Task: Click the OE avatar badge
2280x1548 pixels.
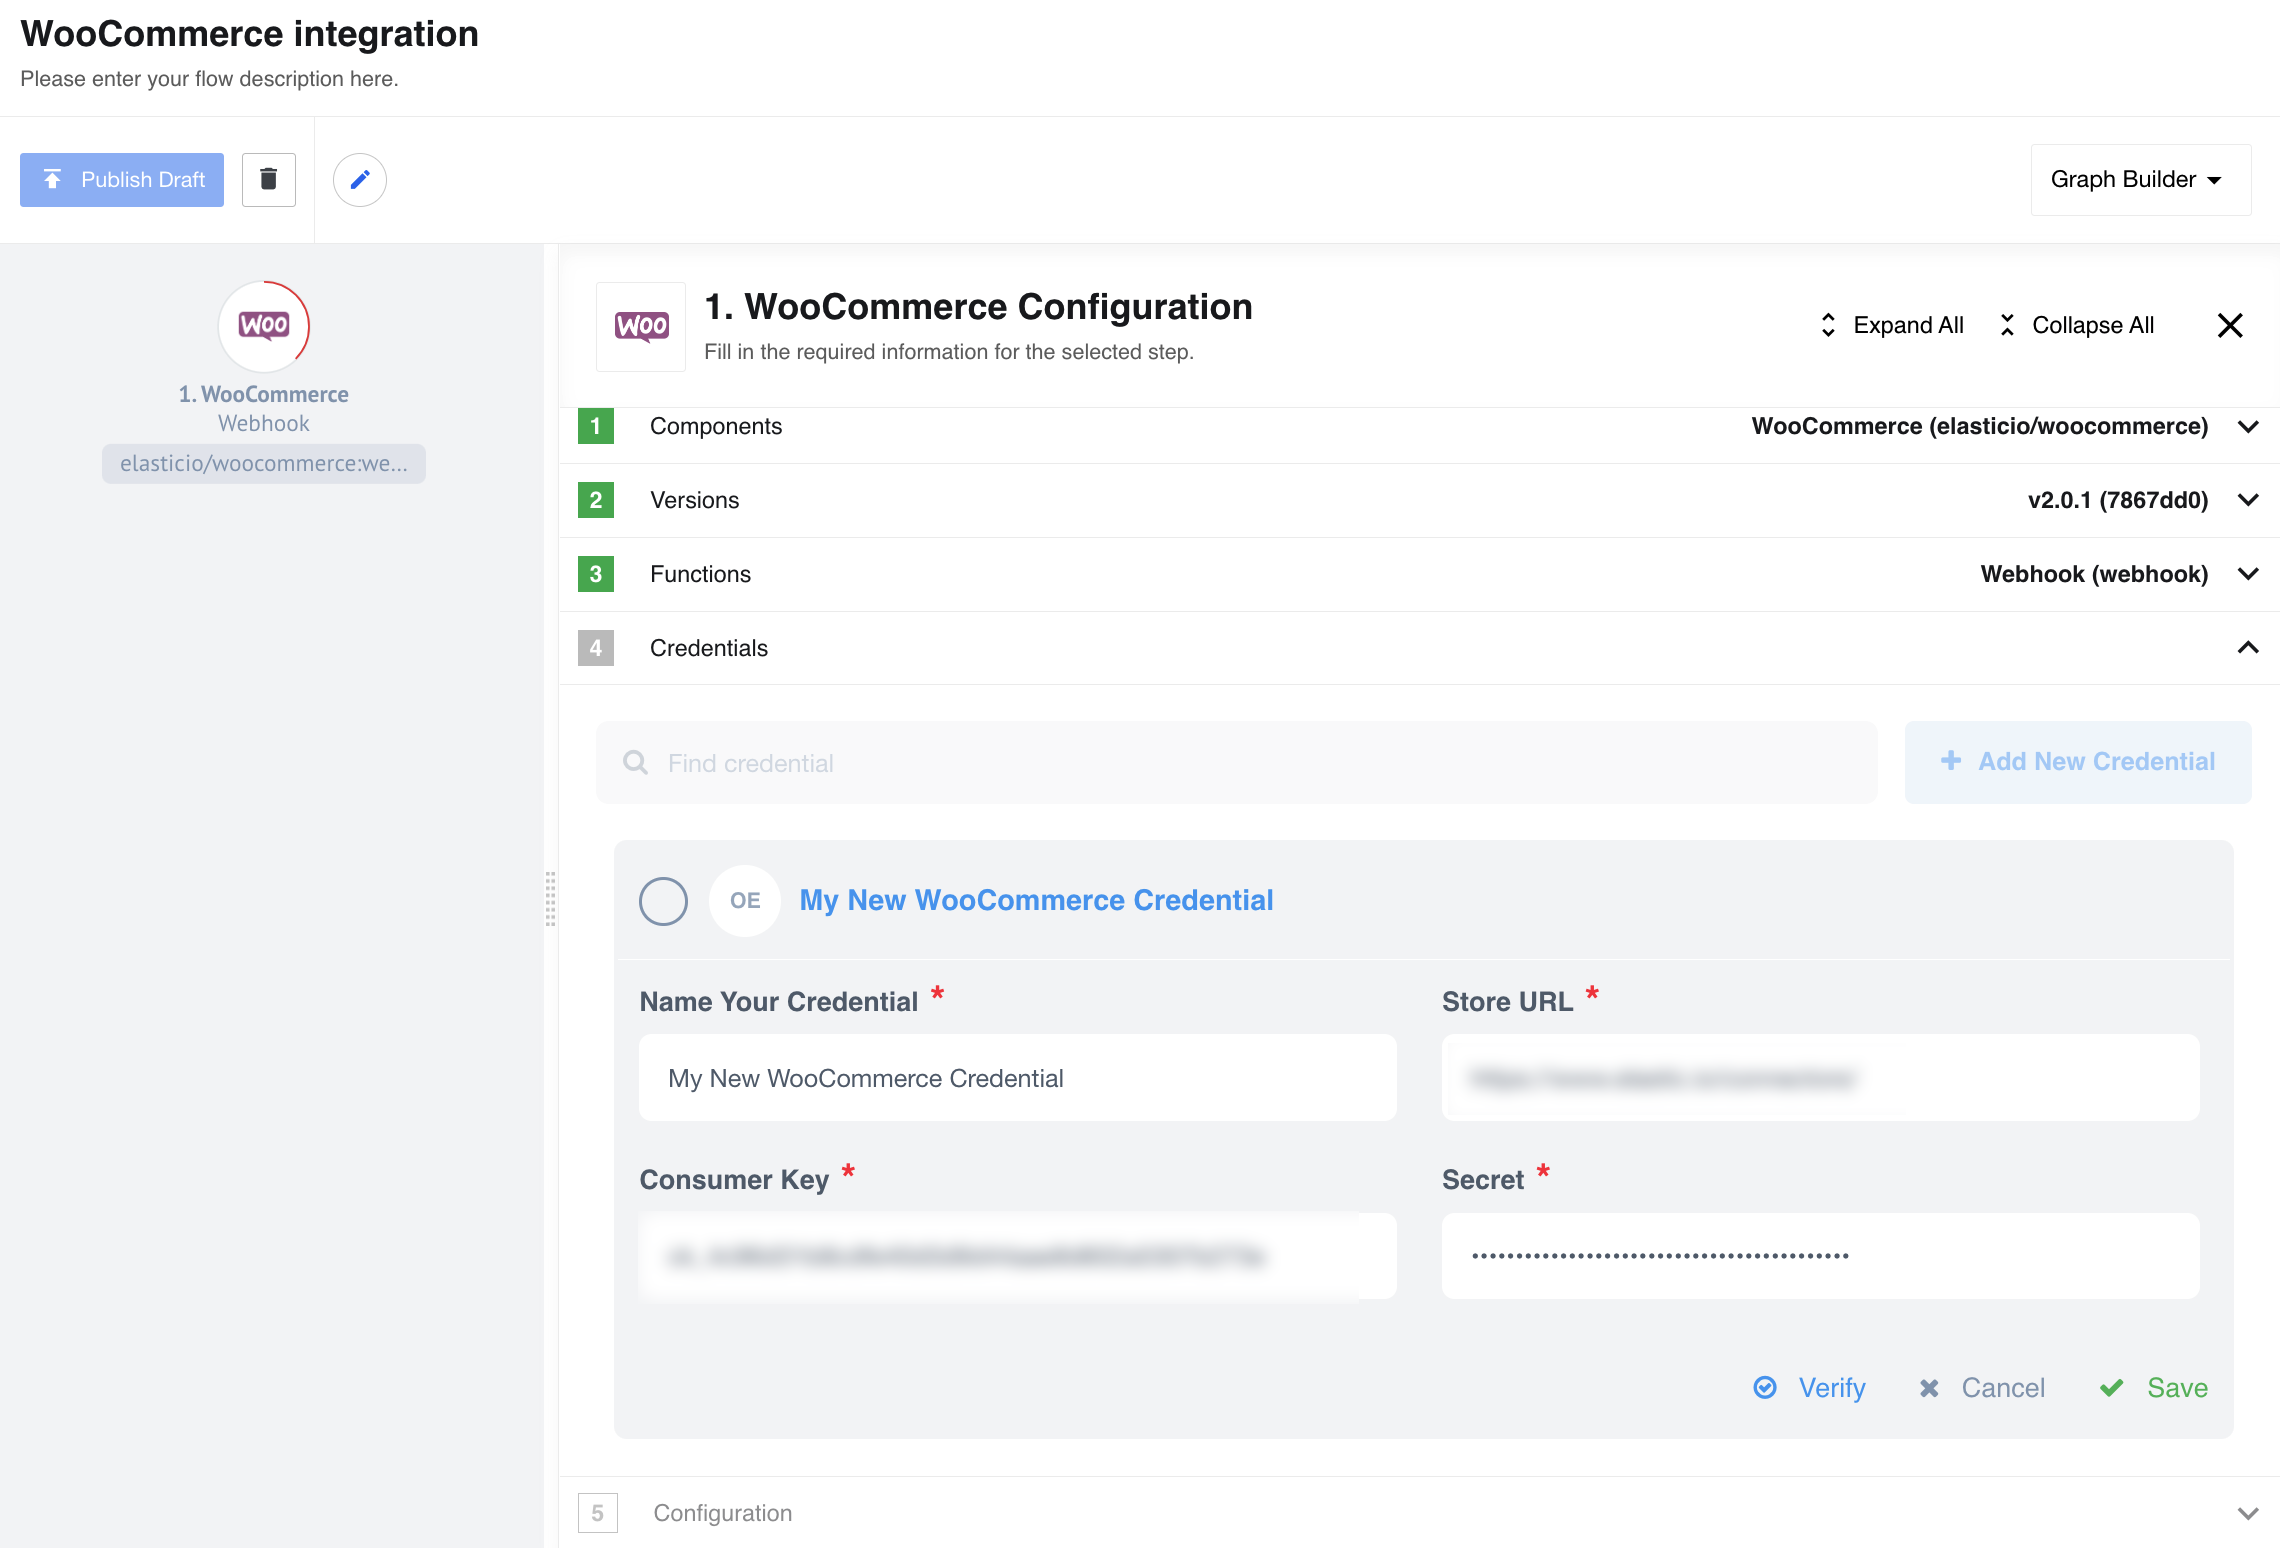Action: [x=745, y=901]
